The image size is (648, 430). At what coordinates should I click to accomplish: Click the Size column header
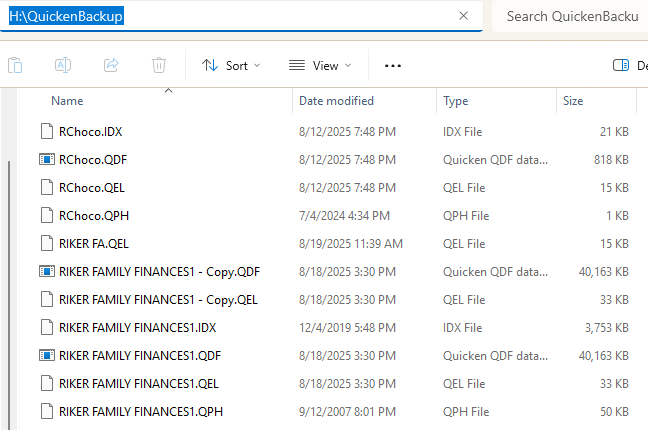pyautogui.click(x=573, y=101)
